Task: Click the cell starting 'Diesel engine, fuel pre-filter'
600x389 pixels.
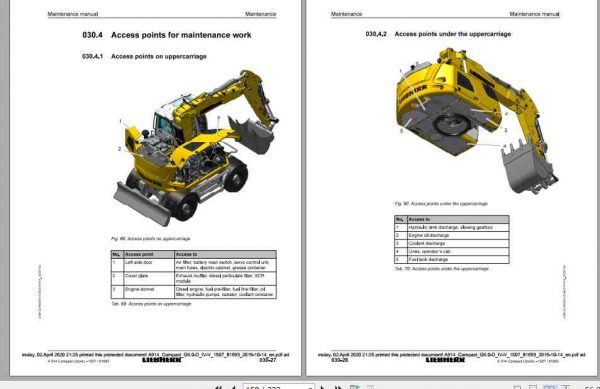Action: coord(225,292)
